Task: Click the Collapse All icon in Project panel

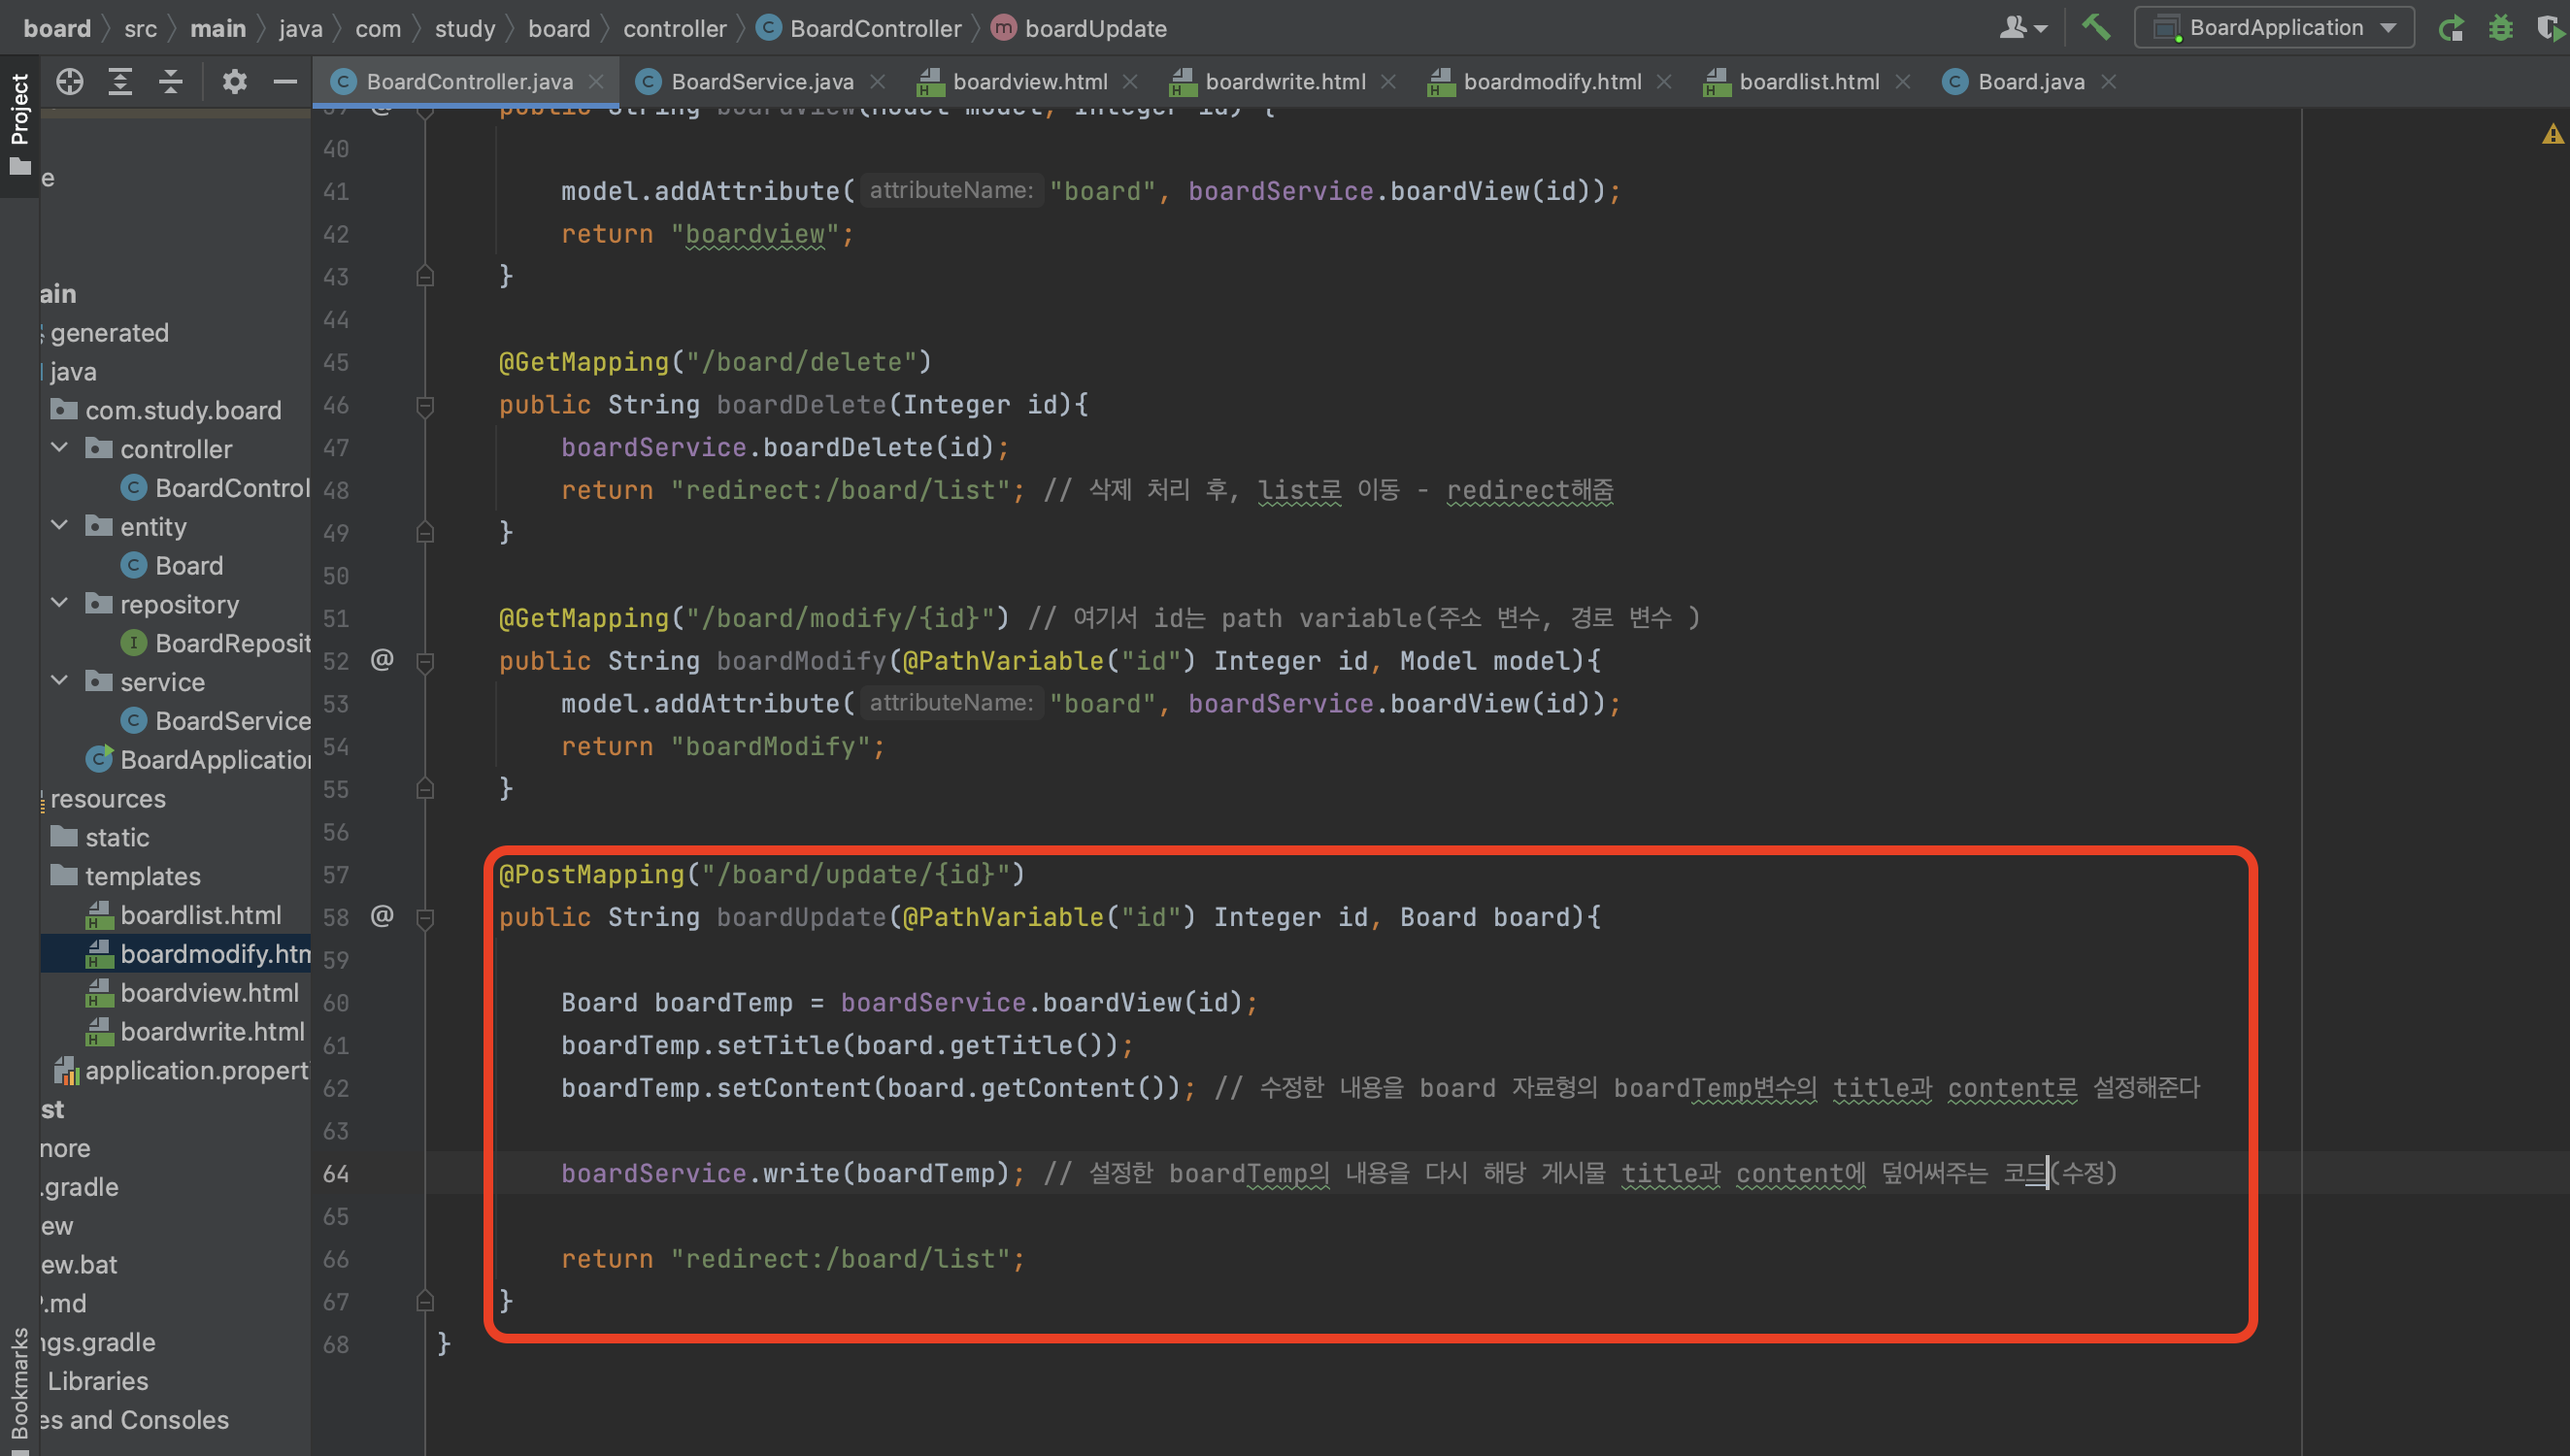Action: (171, 81)
